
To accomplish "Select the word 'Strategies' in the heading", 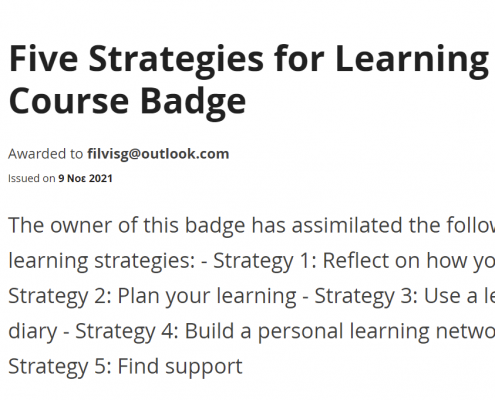I will pyautogui.click(x=176, y=61).
